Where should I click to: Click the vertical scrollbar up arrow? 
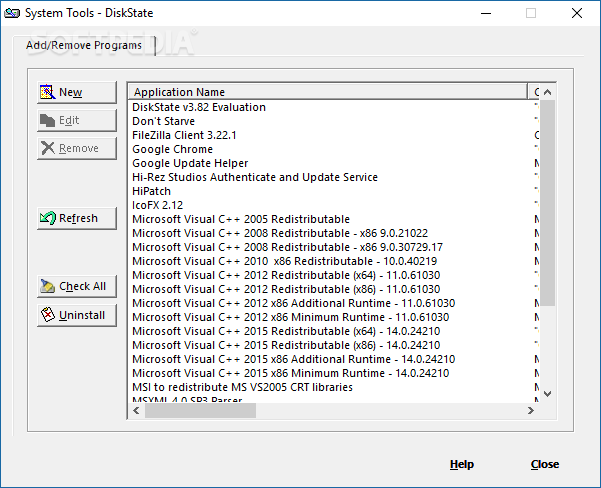click(548, 92)
